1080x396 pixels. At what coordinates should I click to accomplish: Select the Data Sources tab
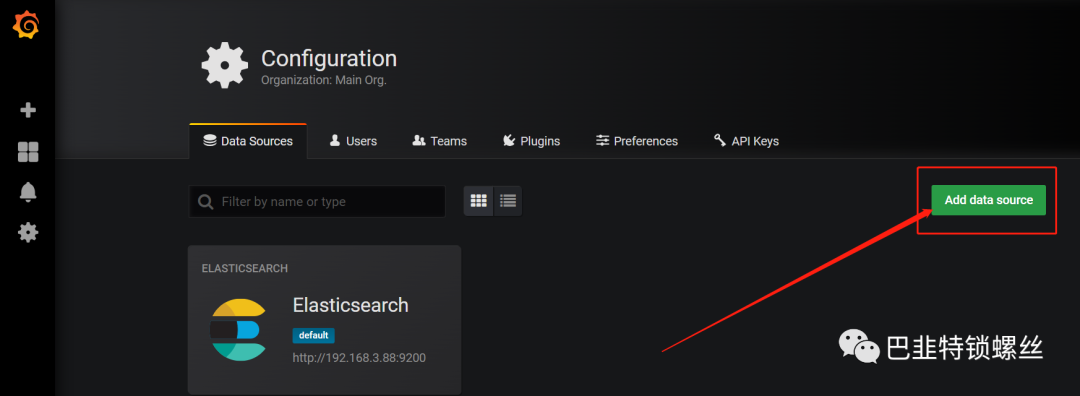[x=248, y=141]
